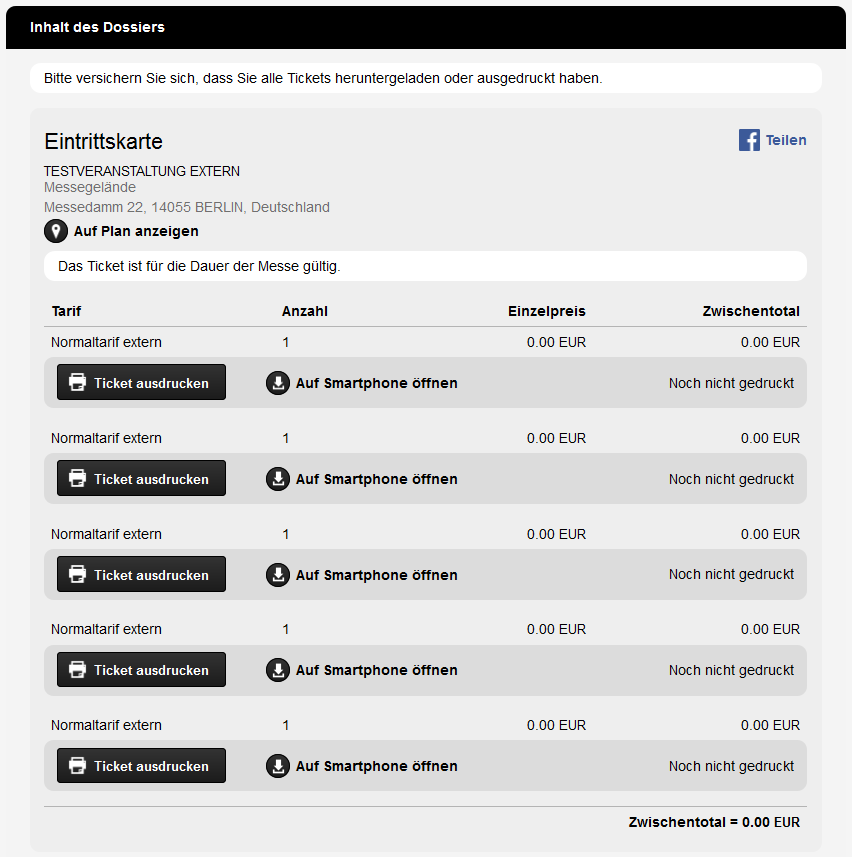The height and width of the screenshot is (857, 852).
Task: Click printer icon in fifth ticket row
Action: [77, 765]
